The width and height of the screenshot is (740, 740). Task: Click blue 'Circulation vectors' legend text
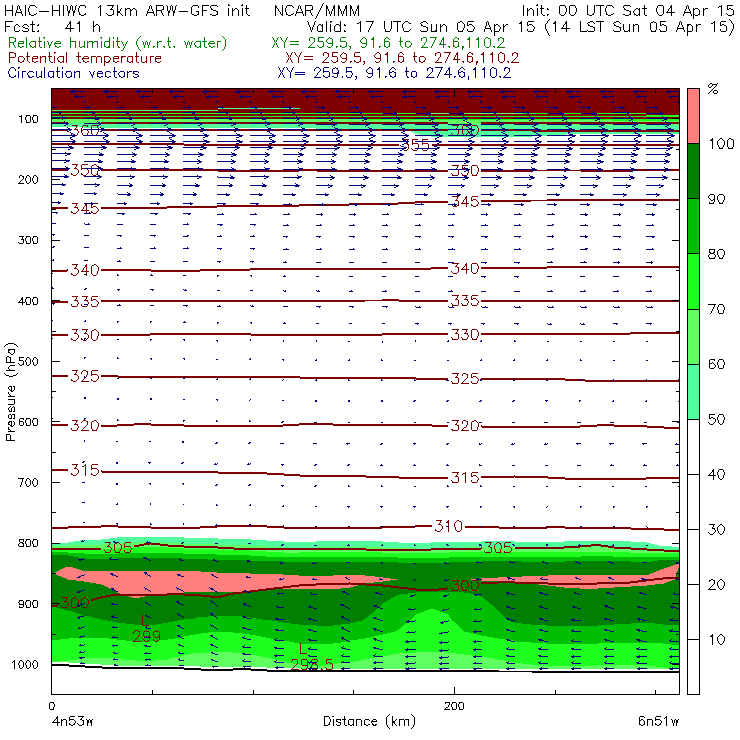point(74,73)
